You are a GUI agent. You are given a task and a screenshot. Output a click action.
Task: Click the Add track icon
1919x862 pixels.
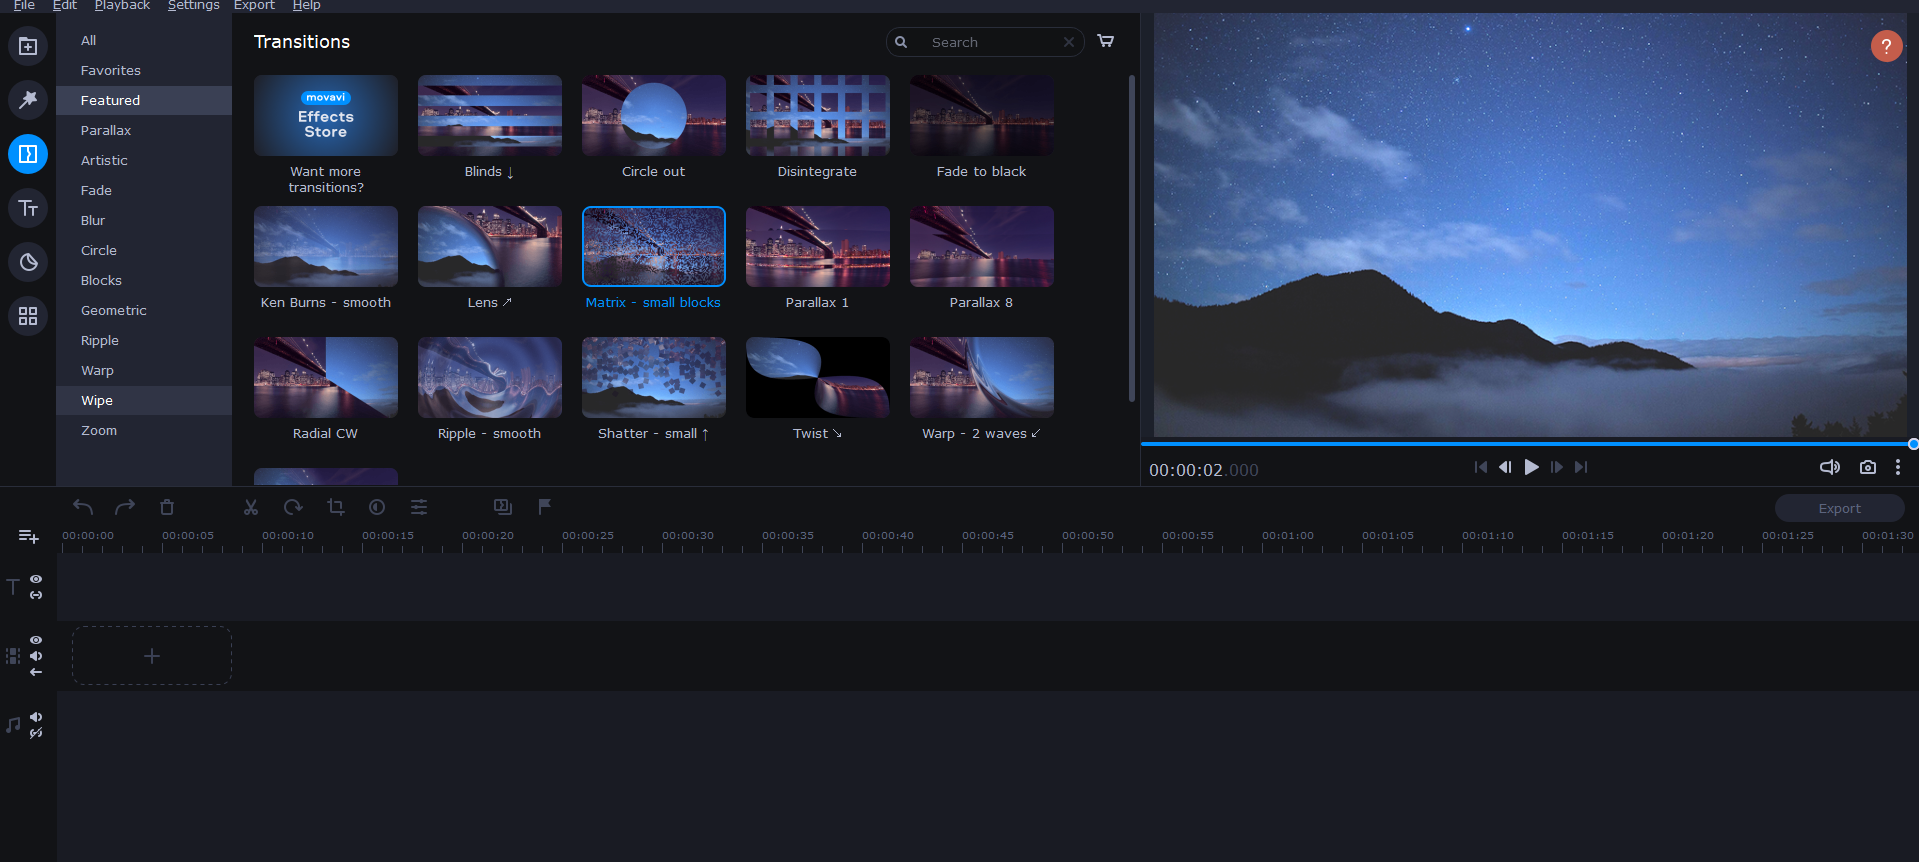point(28,537)
